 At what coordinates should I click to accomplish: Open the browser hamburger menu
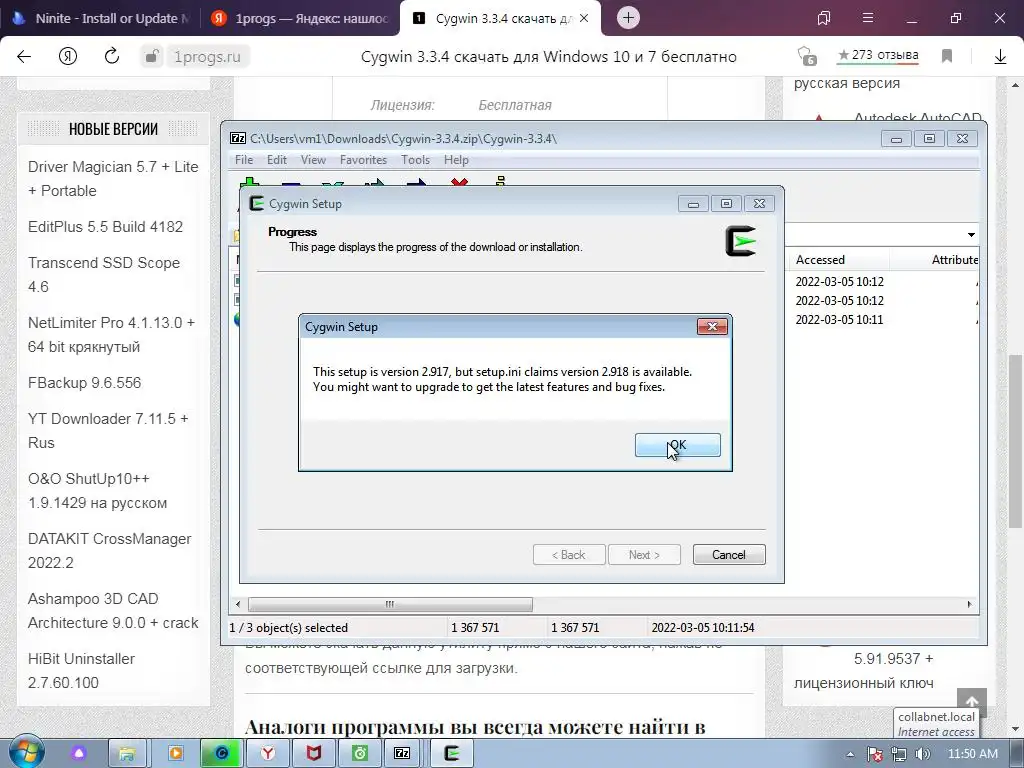(x=867, y=18)
